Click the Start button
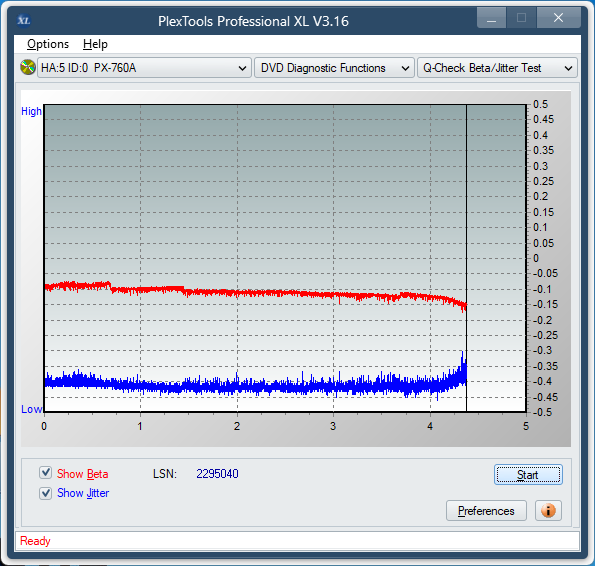This screenshot has width=595, height=566. coord(528,475)
